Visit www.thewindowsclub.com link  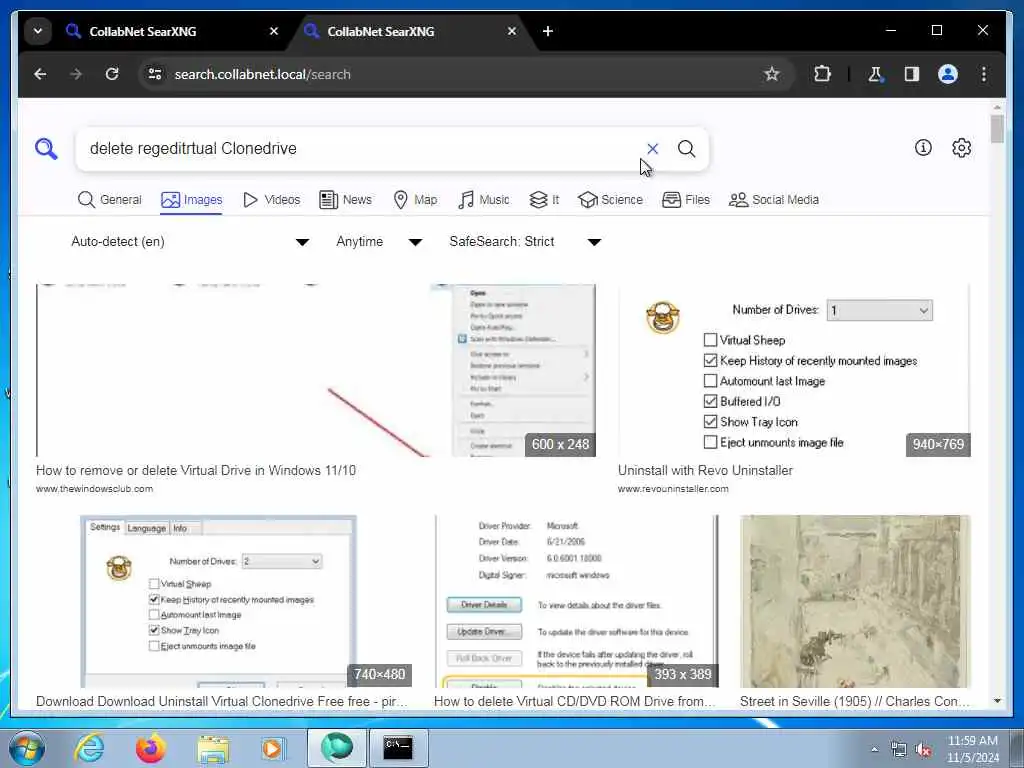95,488
